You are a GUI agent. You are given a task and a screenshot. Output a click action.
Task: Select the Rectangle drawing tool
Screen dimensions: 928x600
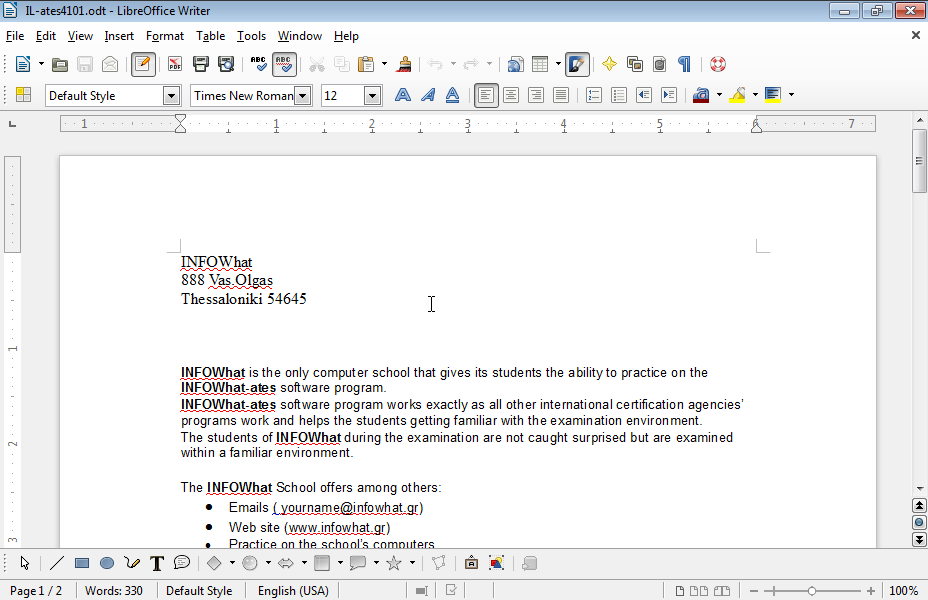point(82,563)
